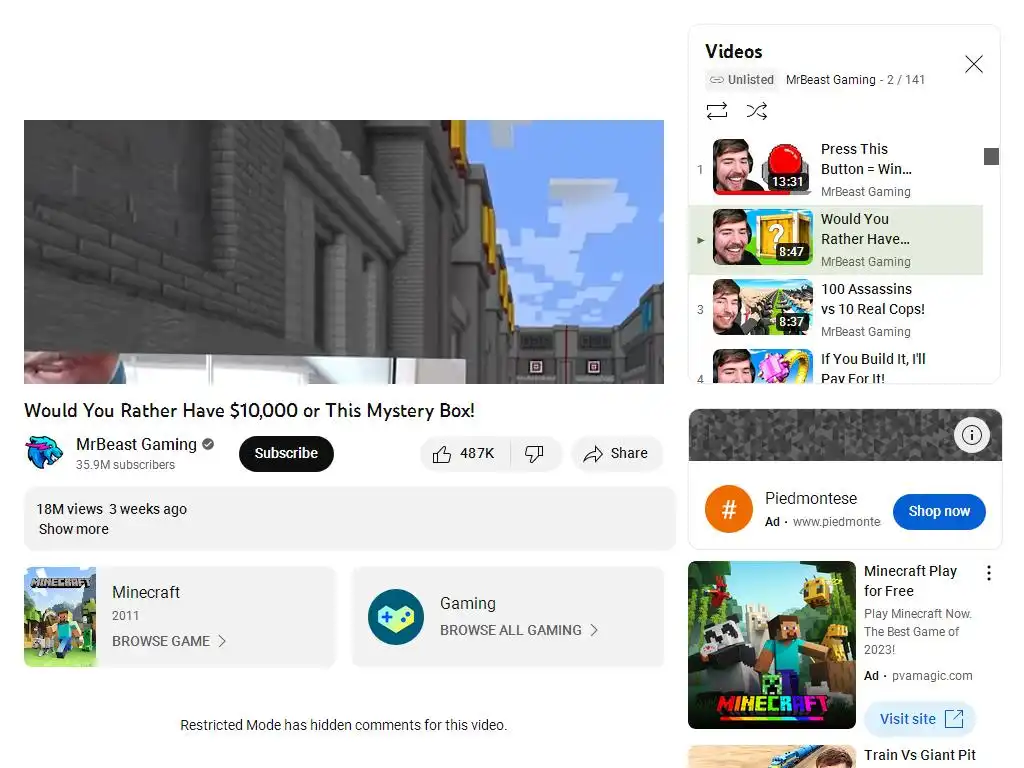Image resolution: width=1024 pixels, height=768 pixels.
Task: Click 'Minecraft Play for Free' ad title
Action: pos(910,581)
